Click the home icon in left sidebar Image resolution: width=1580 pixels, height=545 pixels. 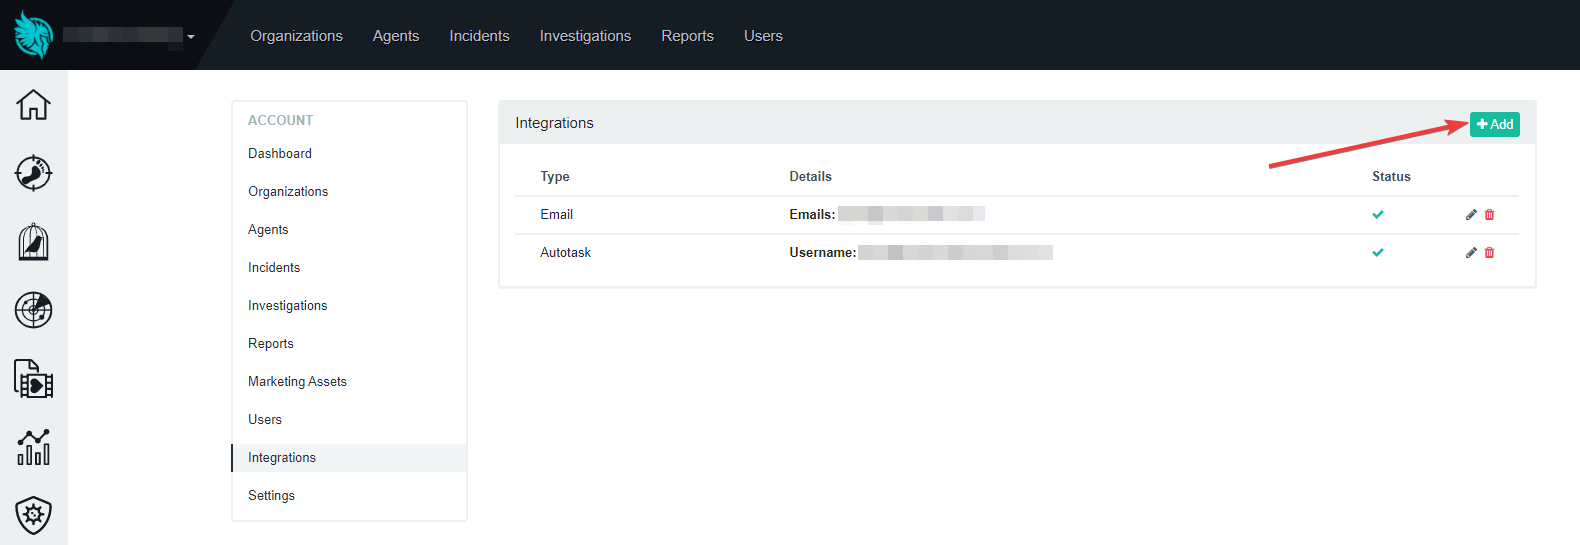click(33, 104)
